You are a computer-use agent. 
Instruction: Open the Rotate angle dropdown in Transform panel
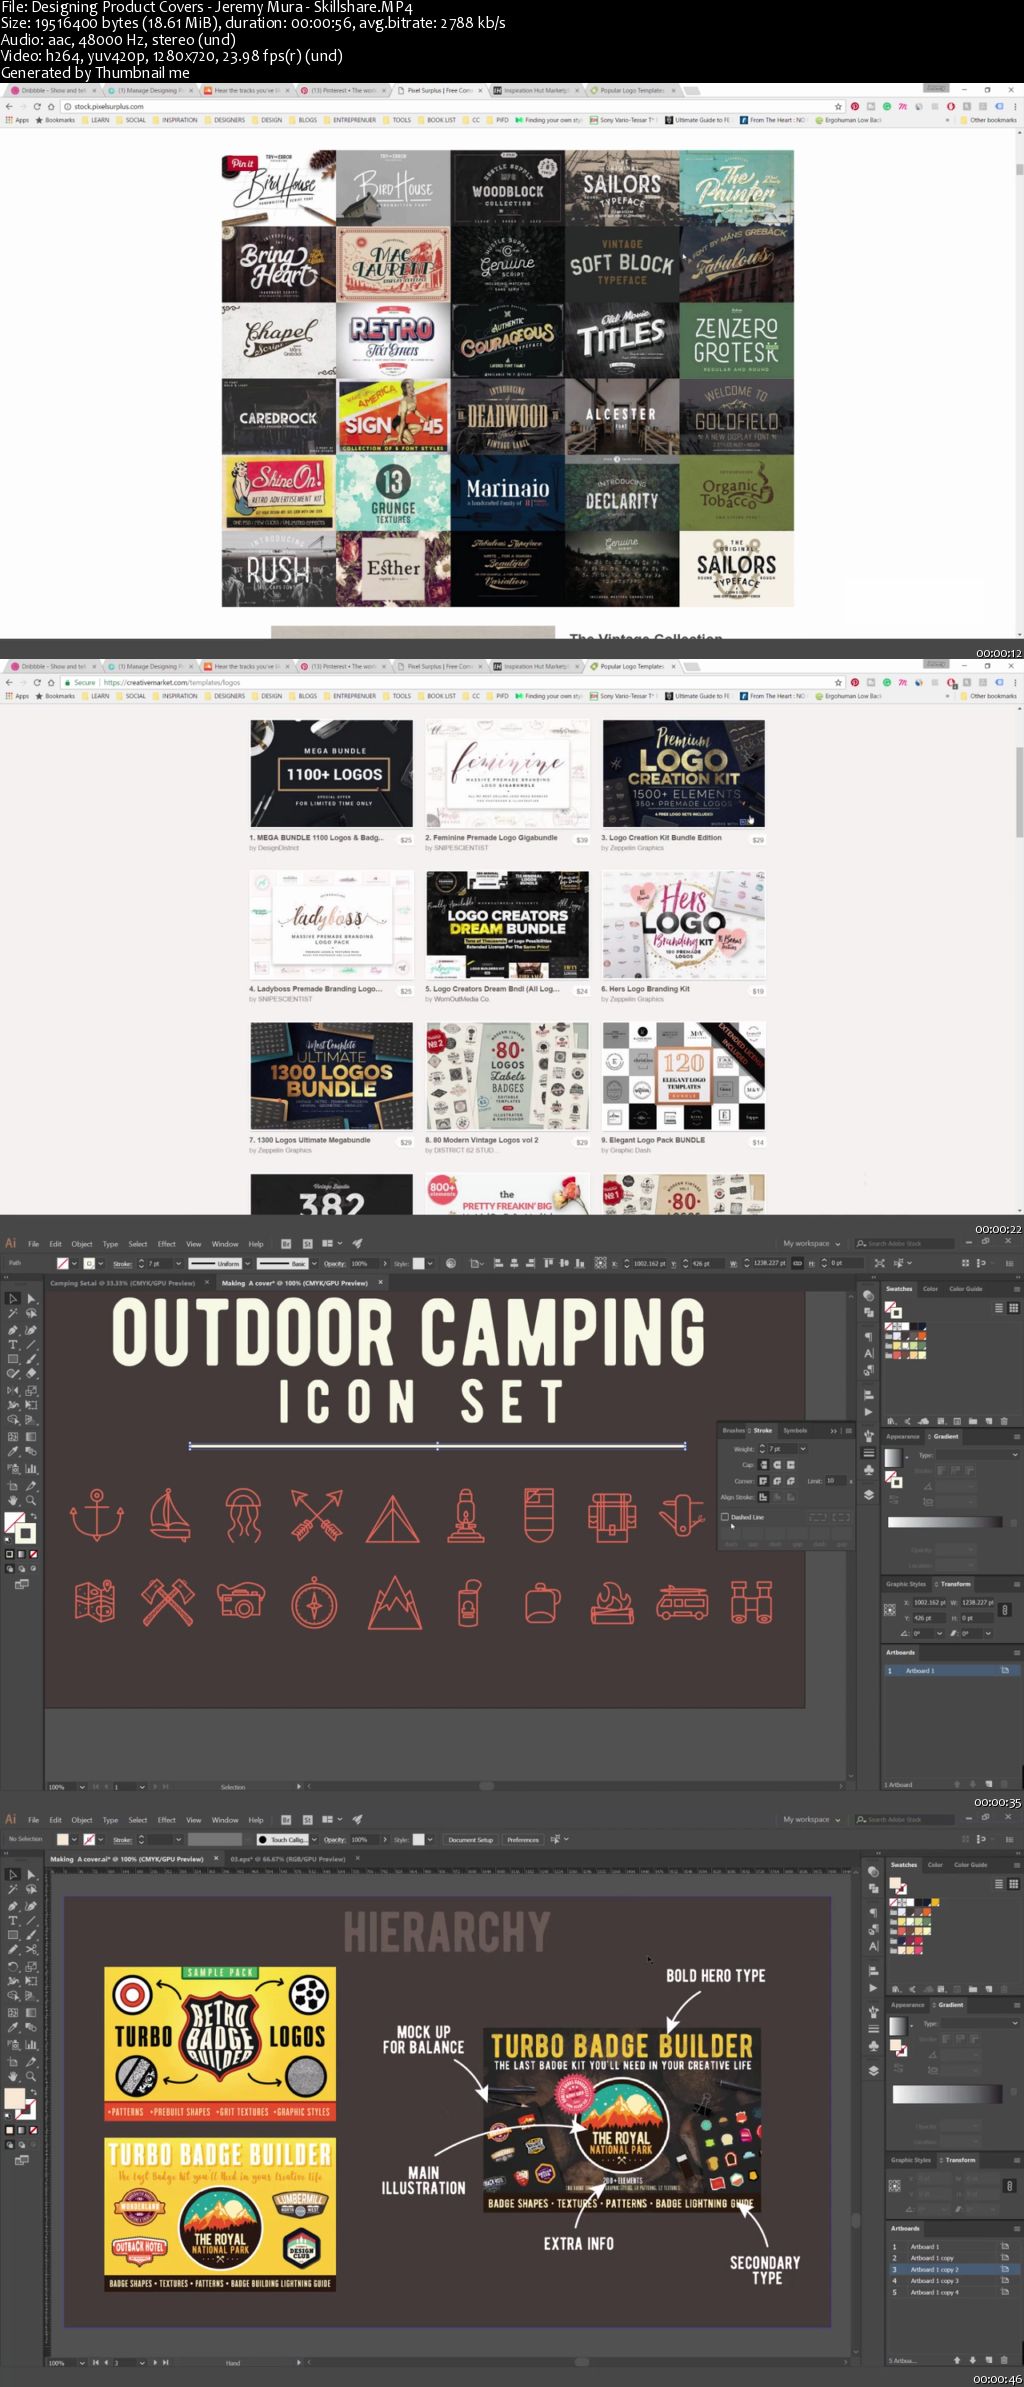[939, 1633]
